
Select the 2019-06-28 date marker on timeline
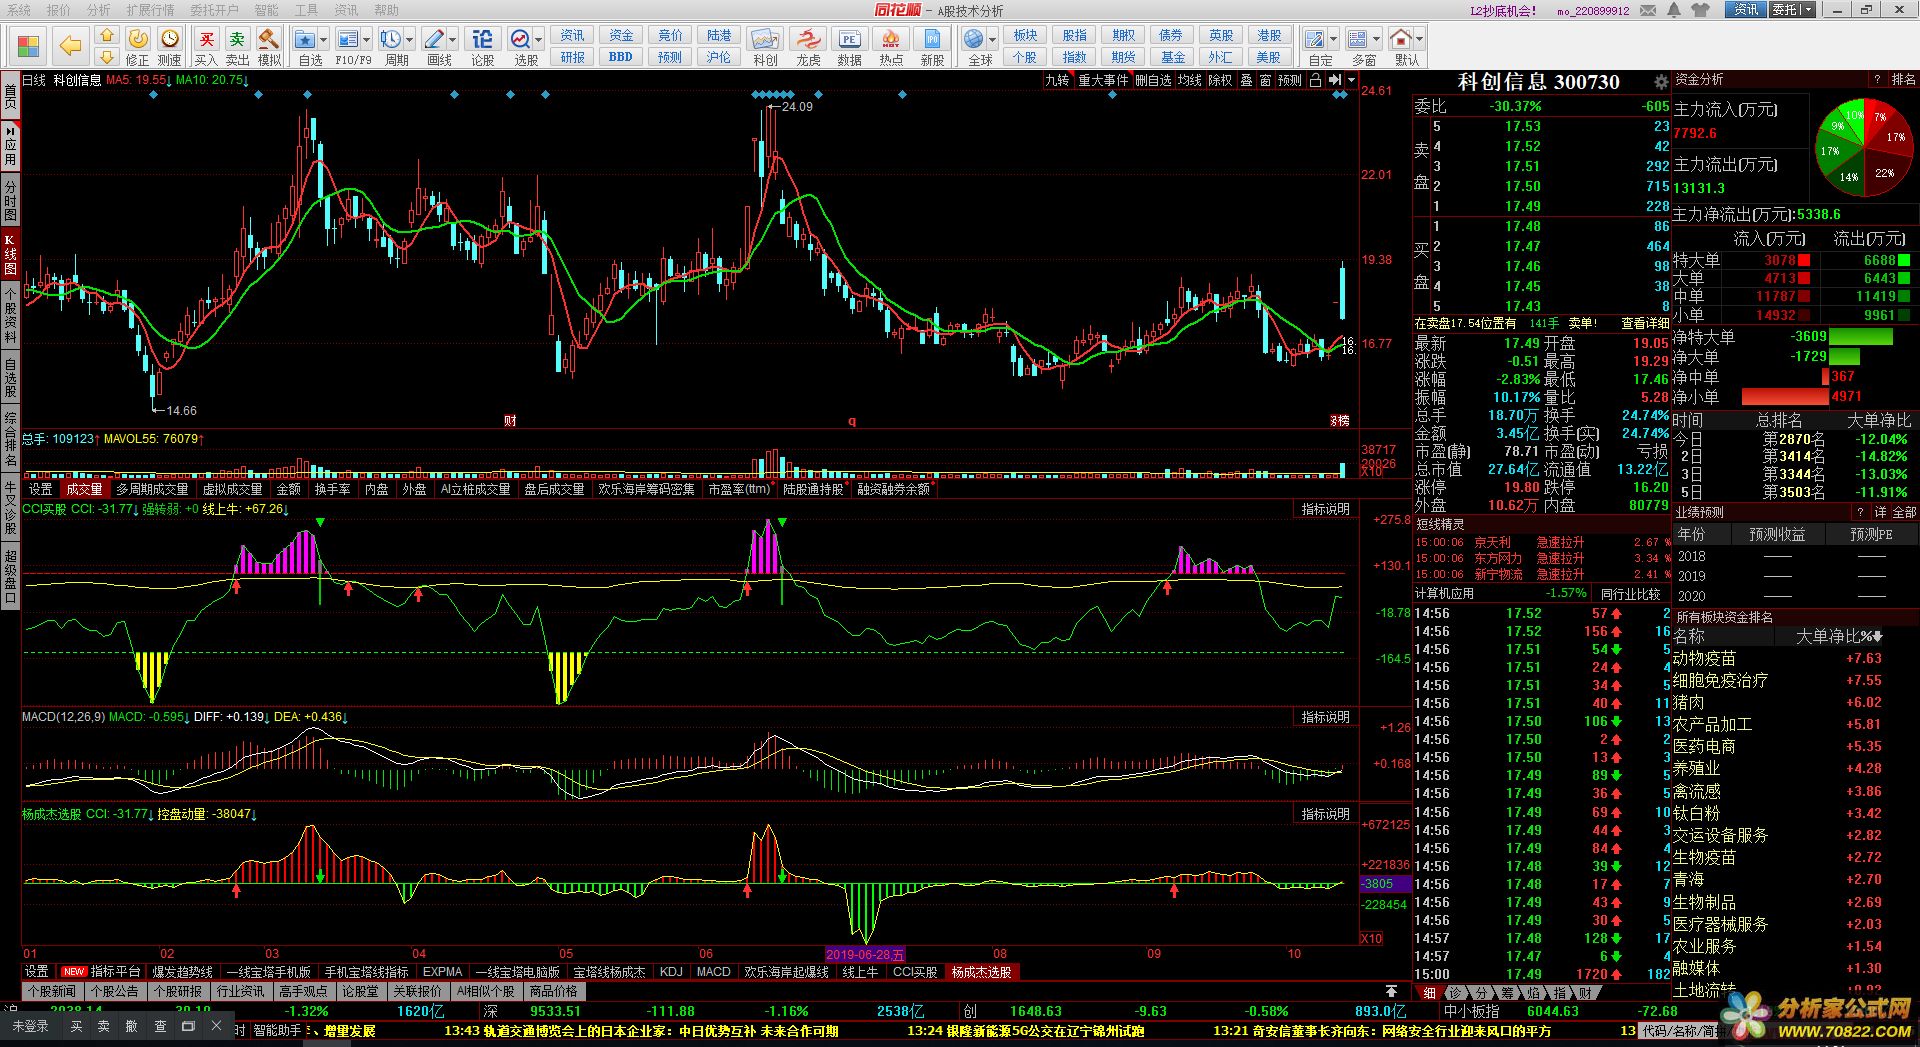[x=865, y=955]
